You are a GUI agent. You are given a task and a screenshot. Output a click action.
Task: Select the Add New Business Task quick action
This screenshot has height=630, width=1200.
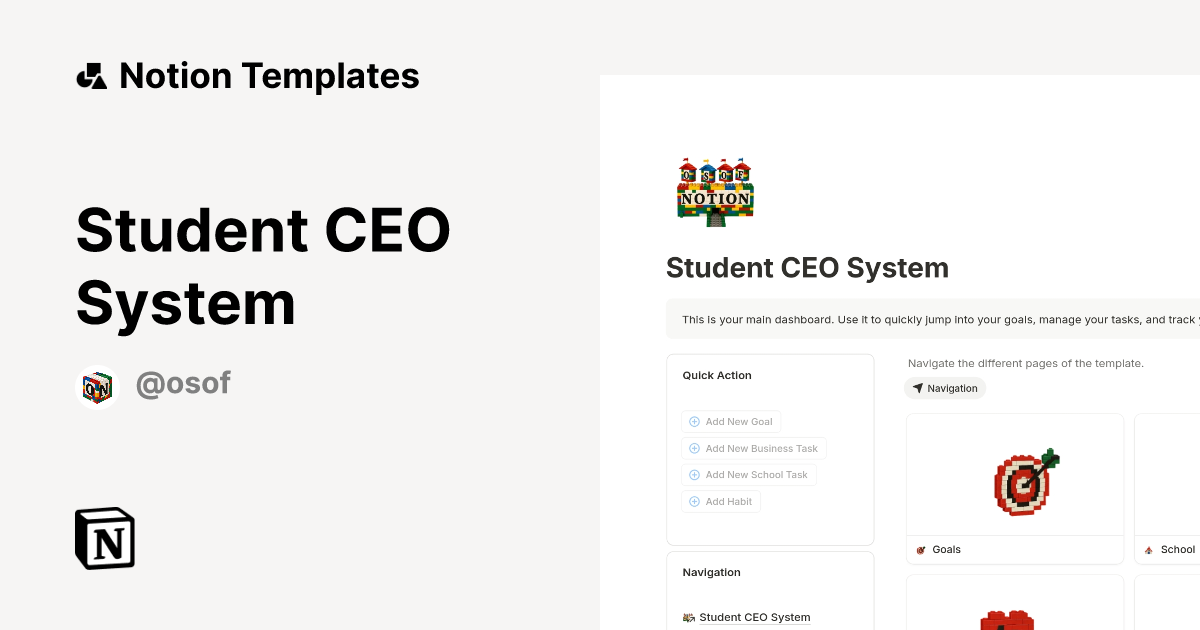(754, 448)
